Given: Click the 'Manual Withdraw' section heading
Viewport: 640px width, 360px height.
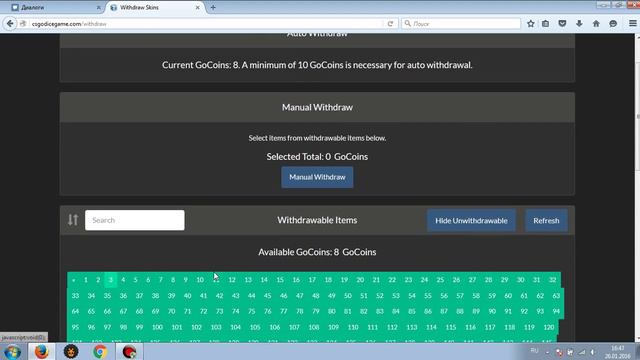Looking at the screenshot, I should pos(317,107).
